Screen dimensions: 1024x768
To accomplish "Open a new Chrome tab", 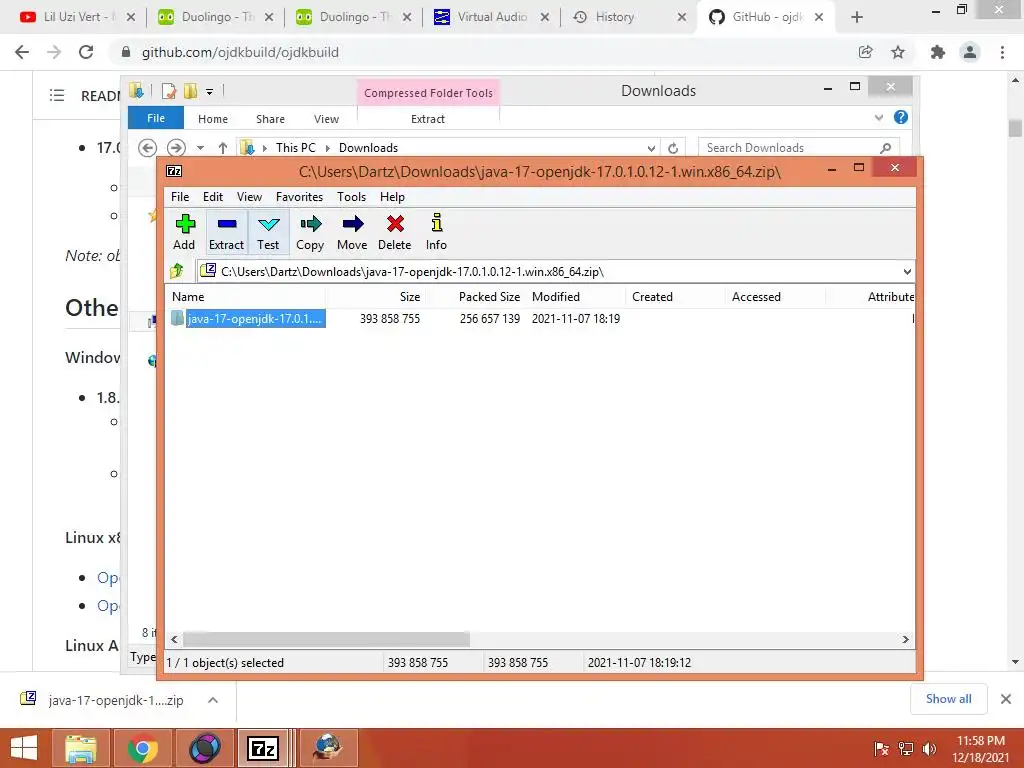I will click(x=857, y=18).
